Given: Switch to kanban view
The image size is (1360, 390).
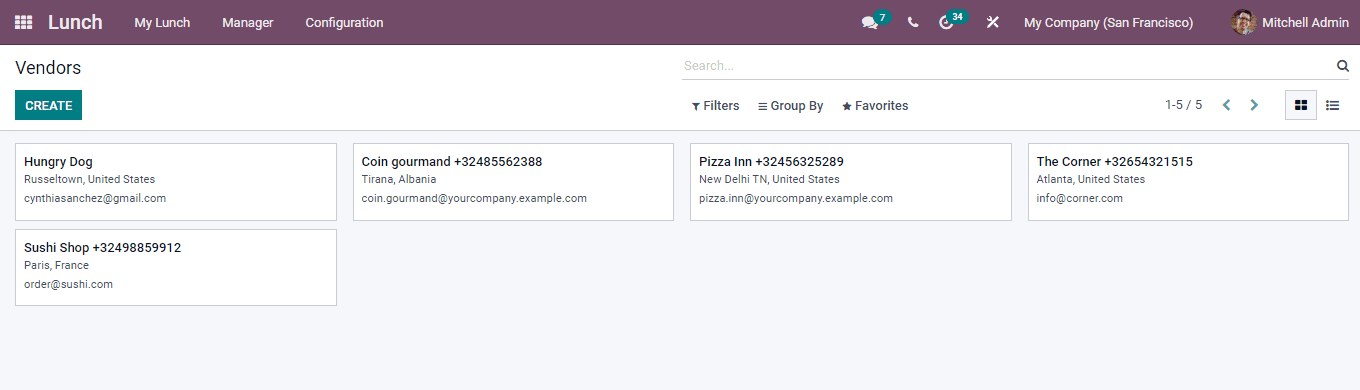Looking at the screenshot, I should pos(1301,105).
